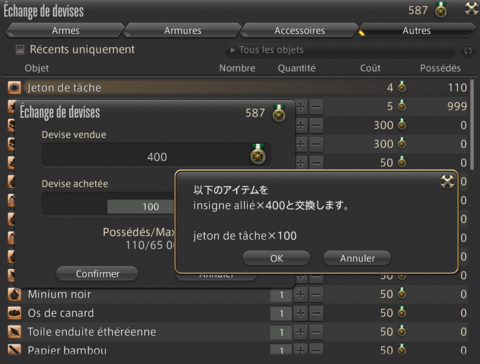Viewport: 480px width, 364px height.
Task: Select the Autres tab
Action: point(416,30)
